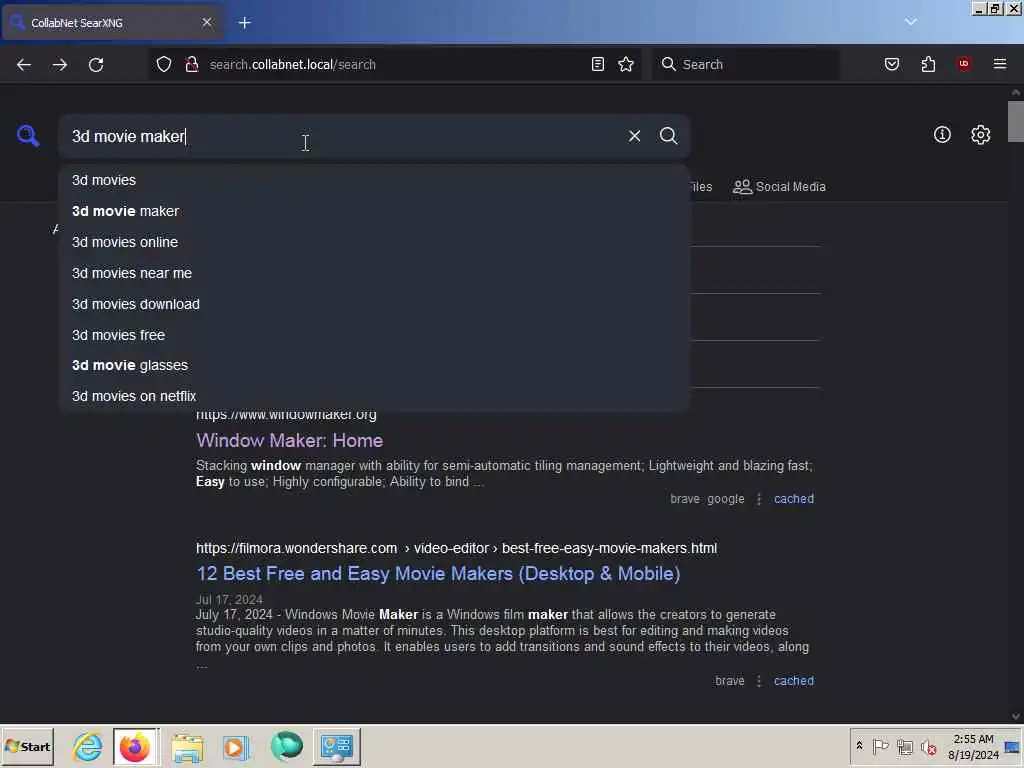Open tracking protection shield icon
This screenshot has width=1024, height=768.
[x=164, y=64]
